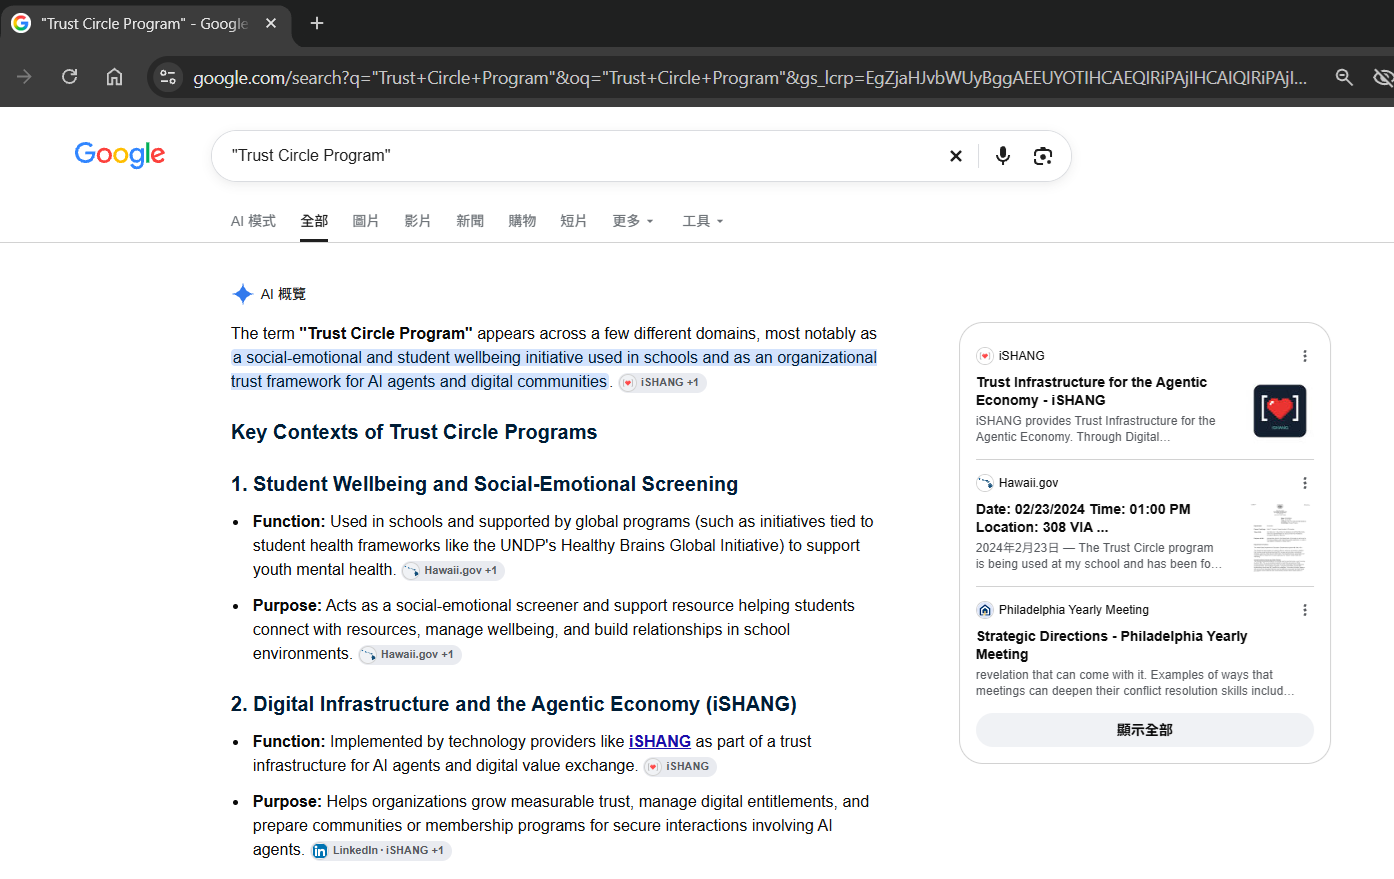Select the 新聞 news tab

pos(470,221)
